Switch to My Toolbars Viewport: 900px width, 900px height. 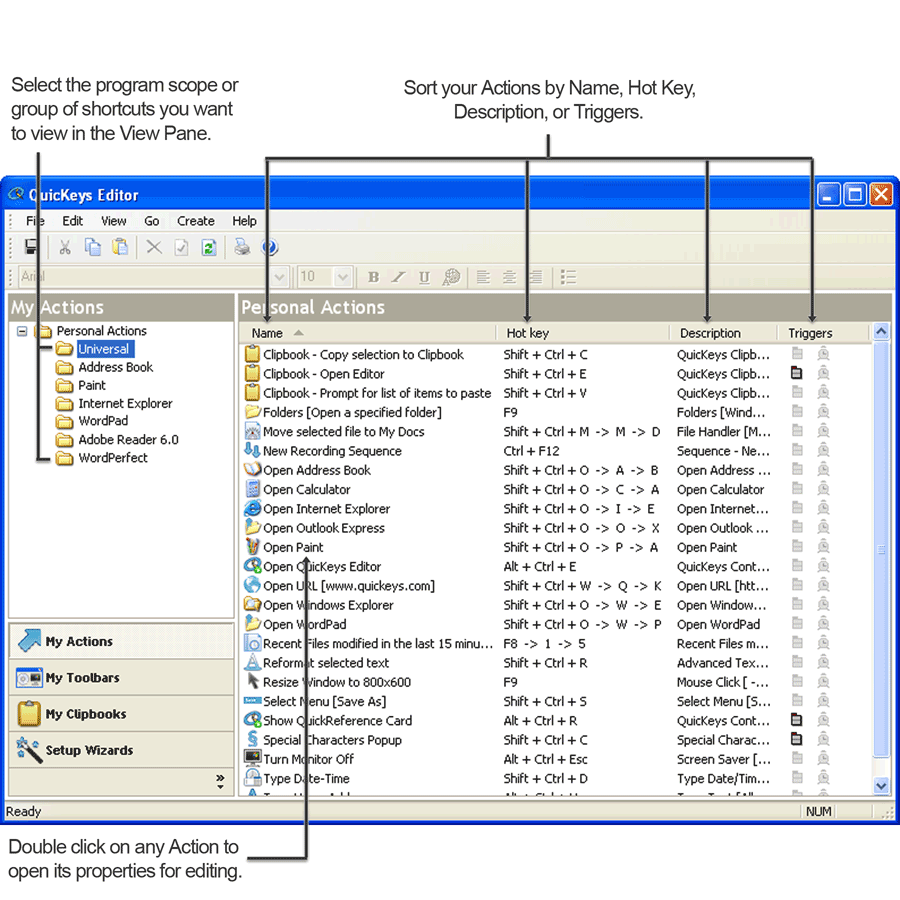(122, 678)
